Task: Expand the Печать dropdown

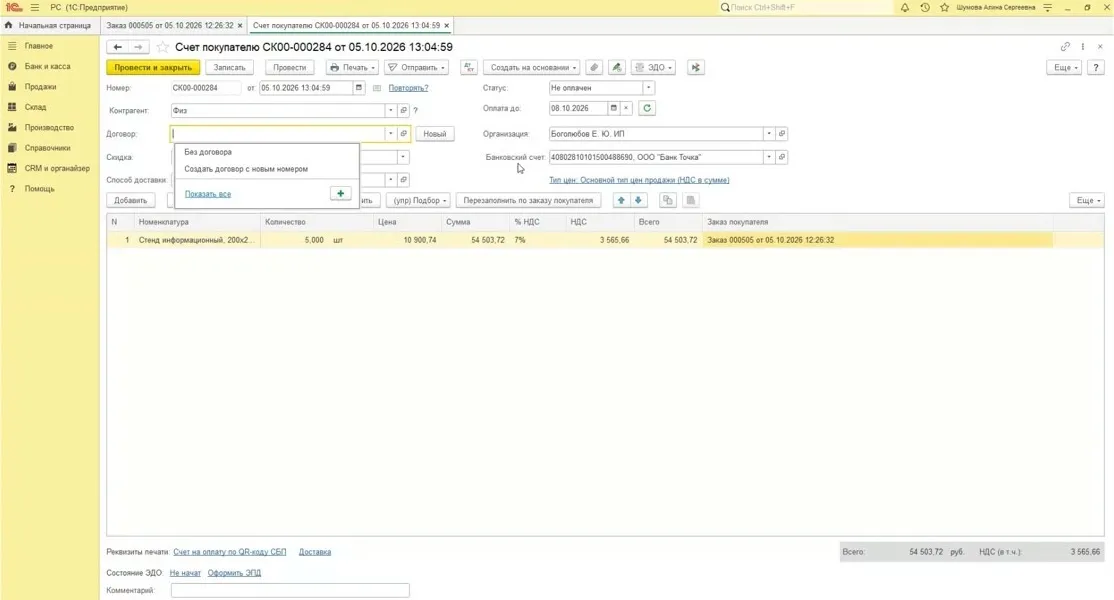Action: 352,67
